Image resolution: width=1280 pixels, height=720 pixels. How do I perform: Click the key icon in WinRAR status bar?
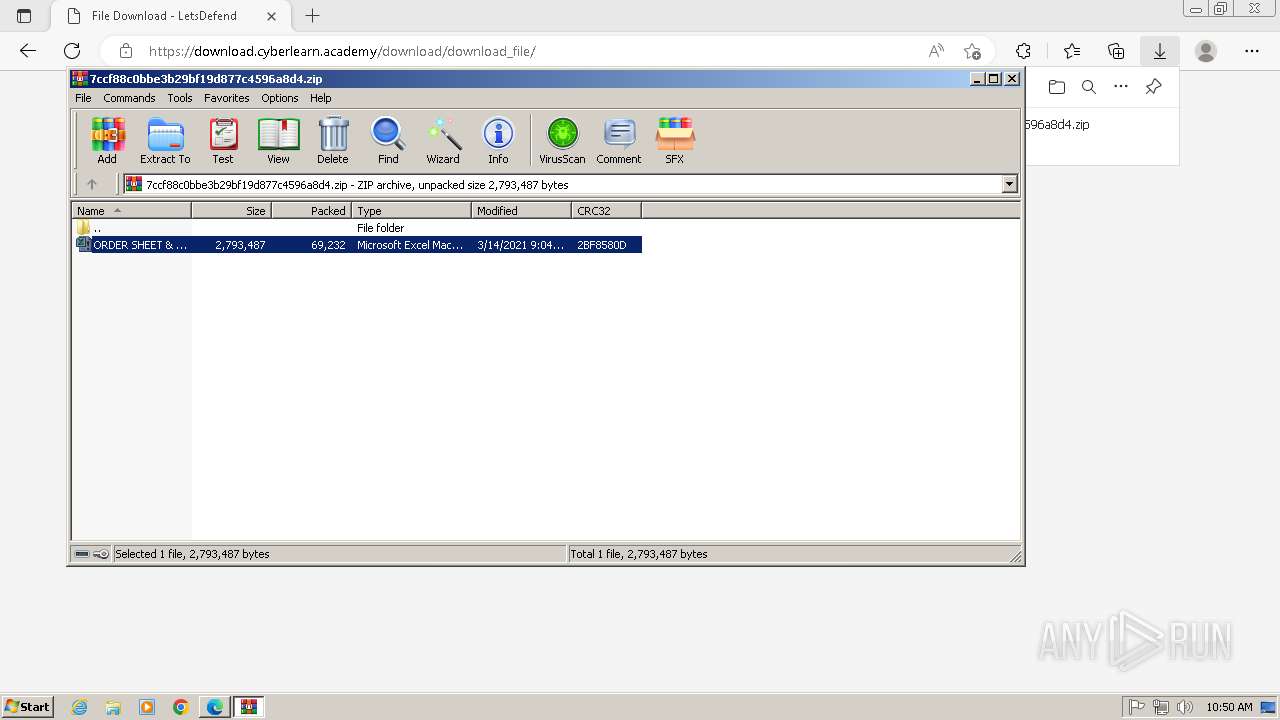[101, 554]
